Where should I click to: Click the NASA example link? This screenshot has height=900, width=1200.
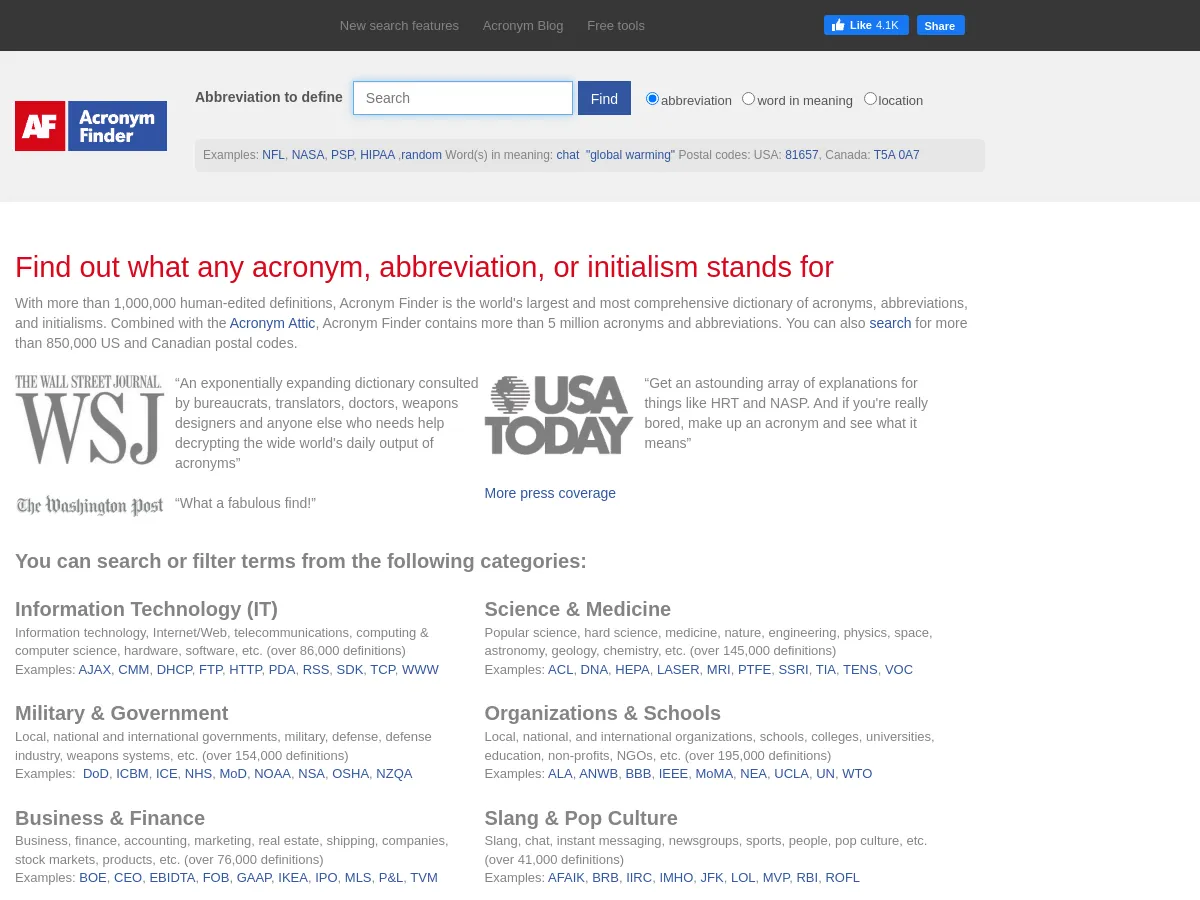(x=307, y=155)
